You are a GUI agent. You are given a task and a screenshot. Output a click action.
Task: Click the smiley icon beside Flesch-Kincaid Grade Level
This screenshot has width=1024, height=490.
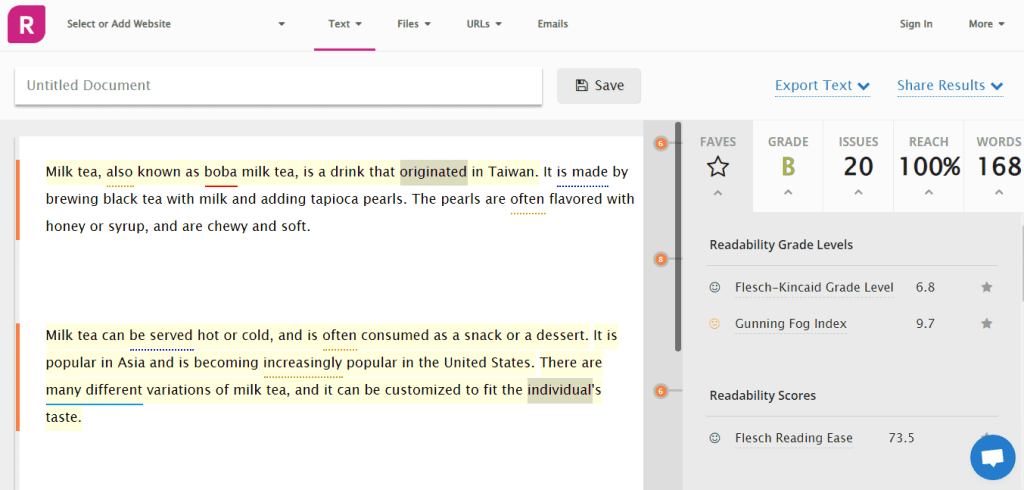[715, 288]
